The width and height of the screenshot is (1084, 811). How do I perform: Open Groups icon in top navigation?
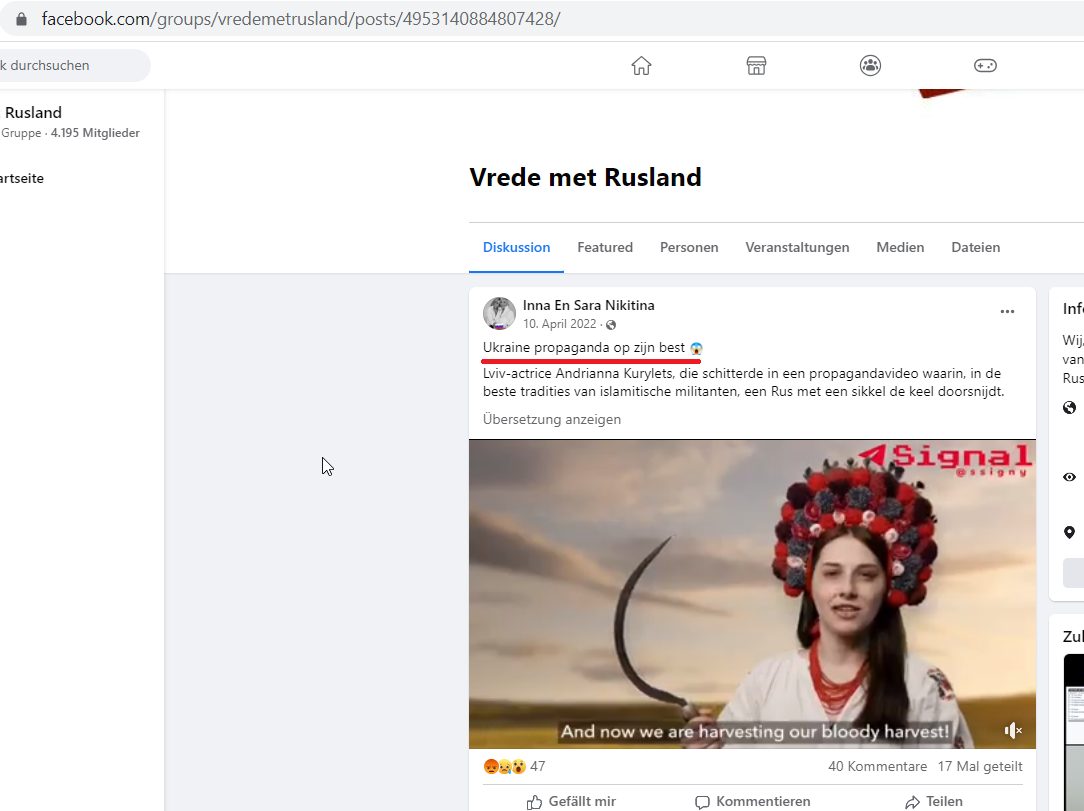coord(870,66)
